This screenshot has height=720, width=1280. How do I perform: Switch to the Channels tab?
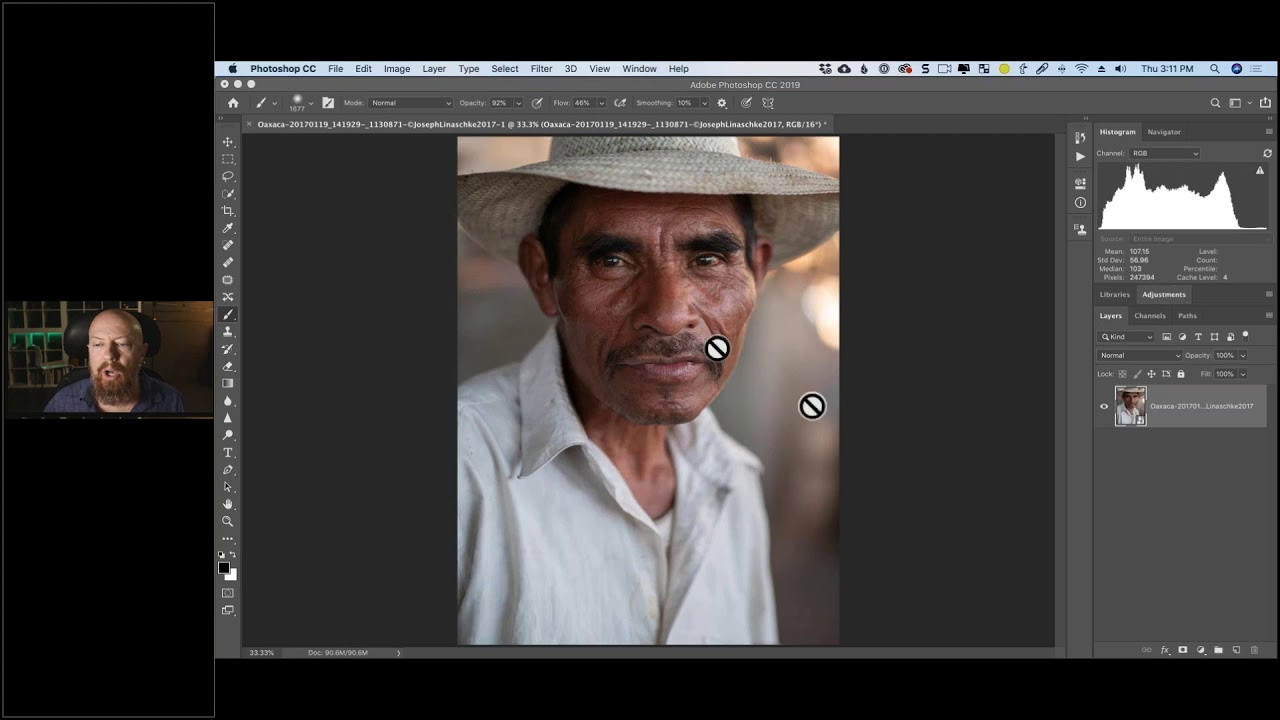click(1150, 316)
